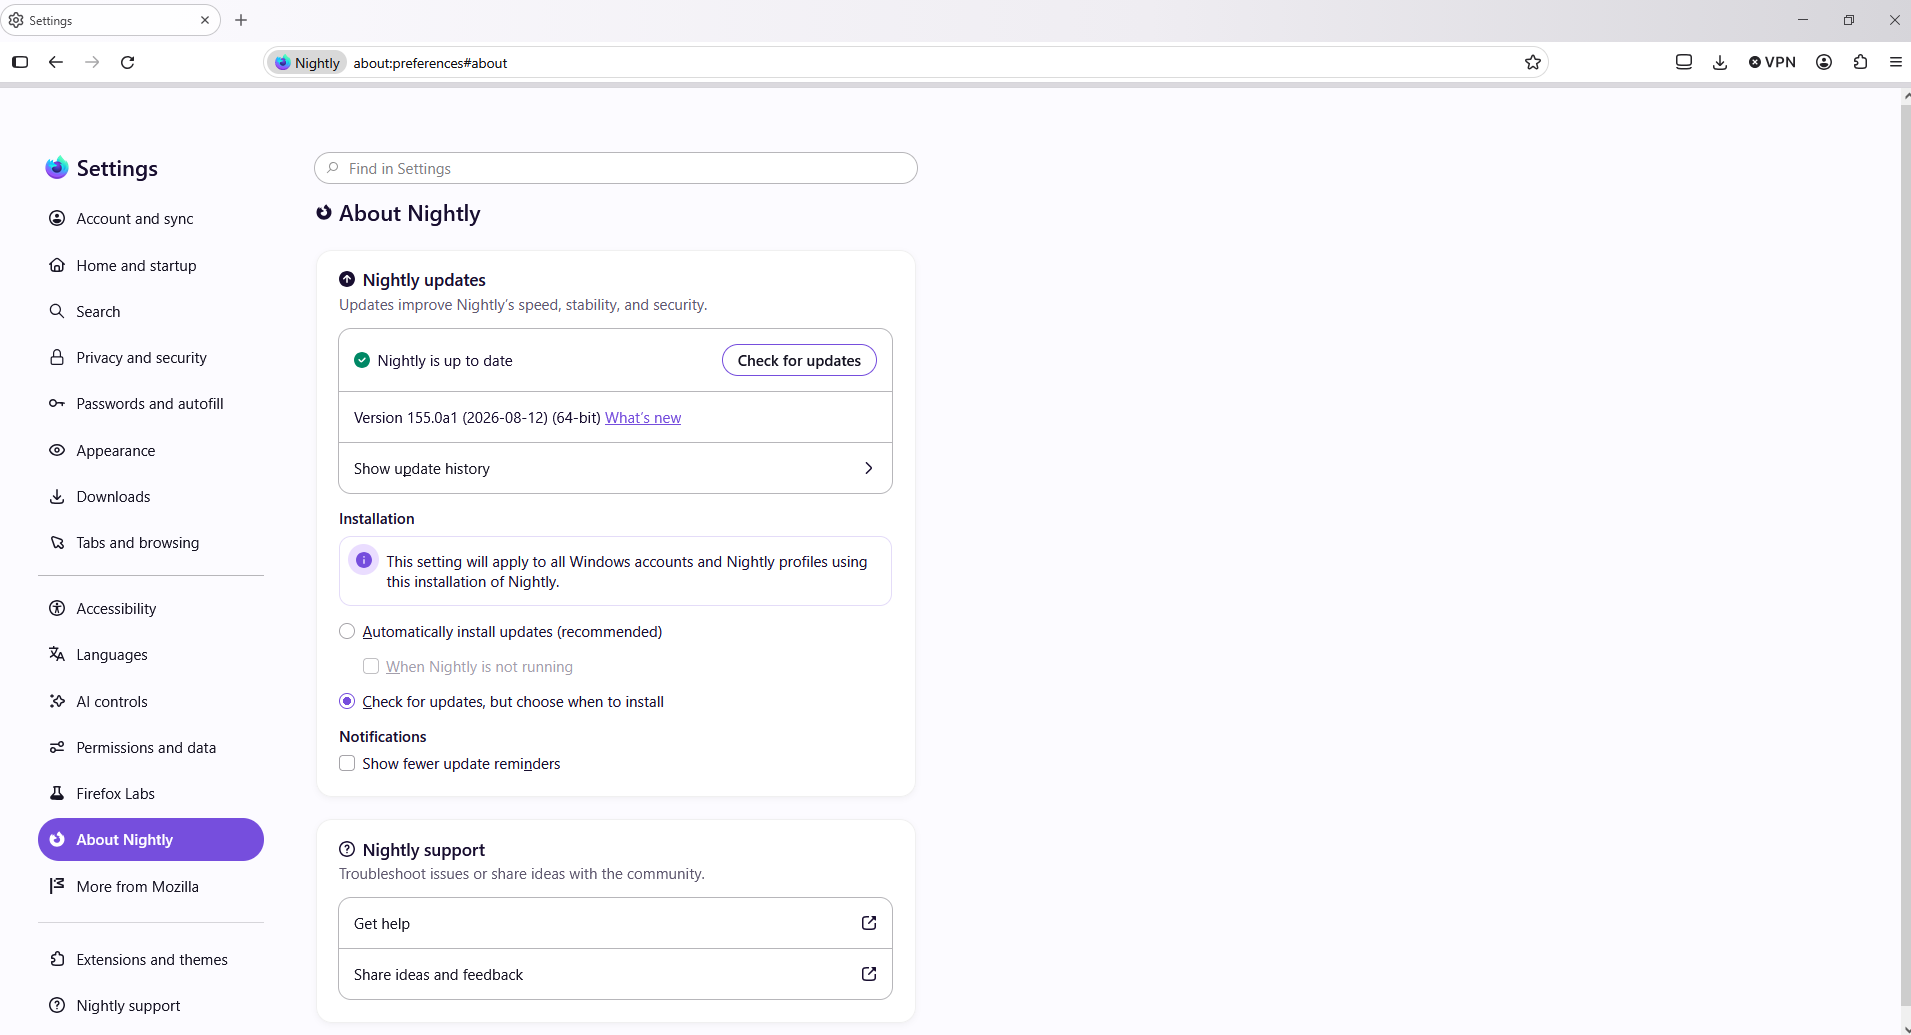This screenshot has width=1911, height=1035.
Task: Open the Downloads toolbar icon
Action: (x=1720, y=62)
